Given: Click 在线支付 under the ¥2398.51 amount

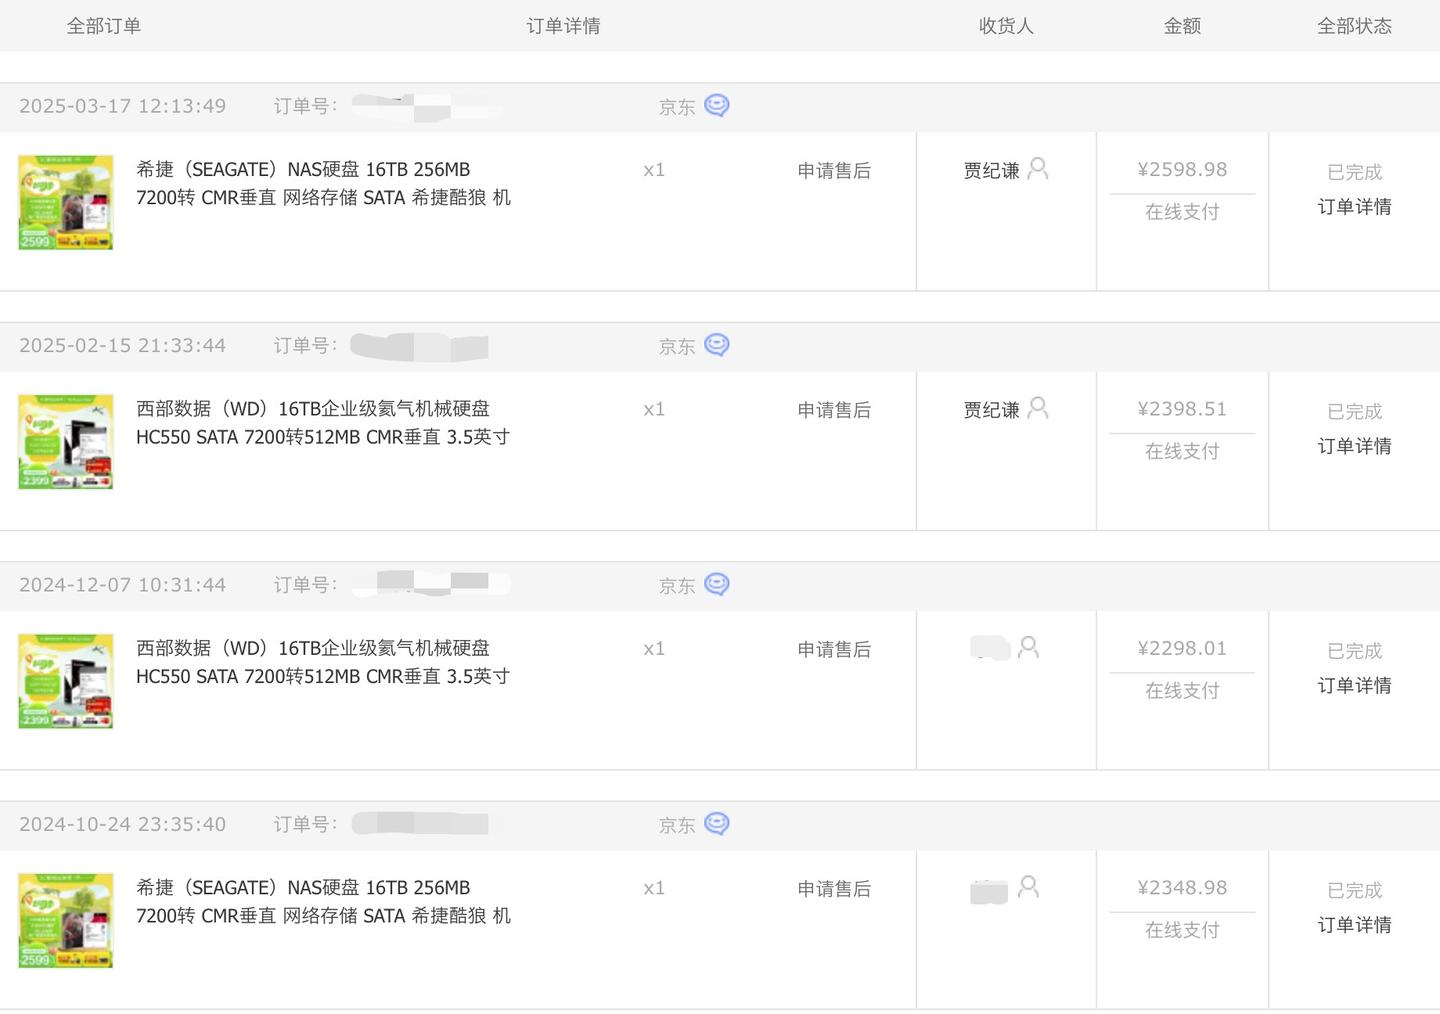Looking at the screenshot, I should click(1182, 452).
